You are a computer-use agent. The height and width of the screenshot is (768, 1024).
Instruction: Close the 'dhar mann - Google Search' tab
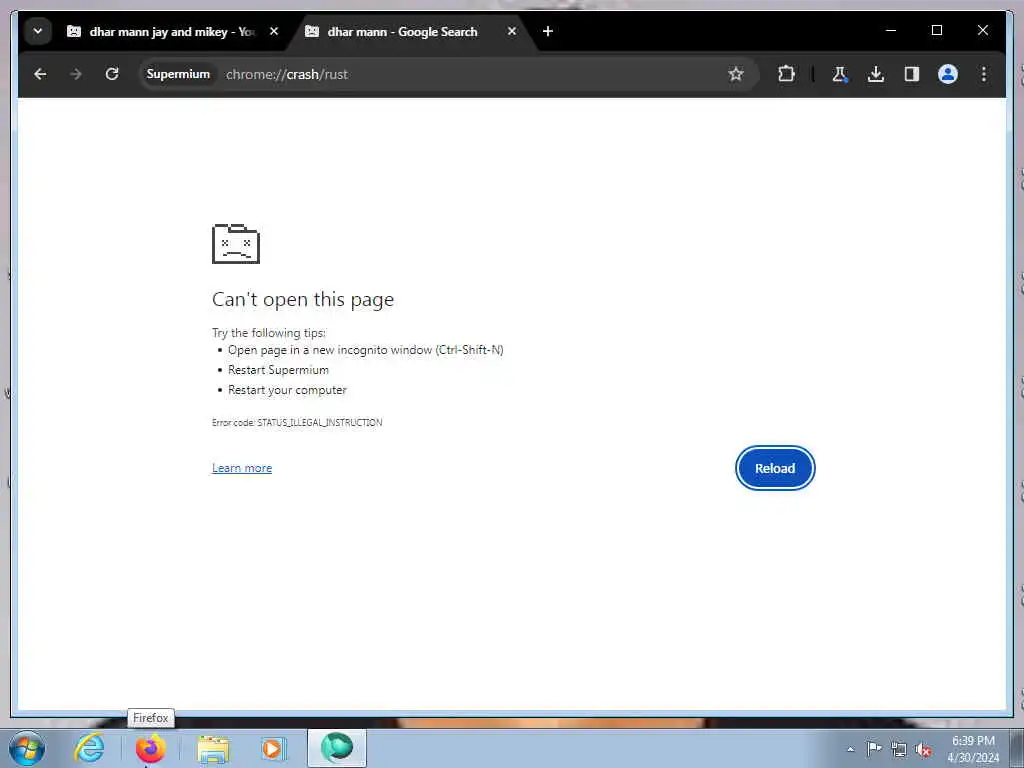(x=512, y=31)
